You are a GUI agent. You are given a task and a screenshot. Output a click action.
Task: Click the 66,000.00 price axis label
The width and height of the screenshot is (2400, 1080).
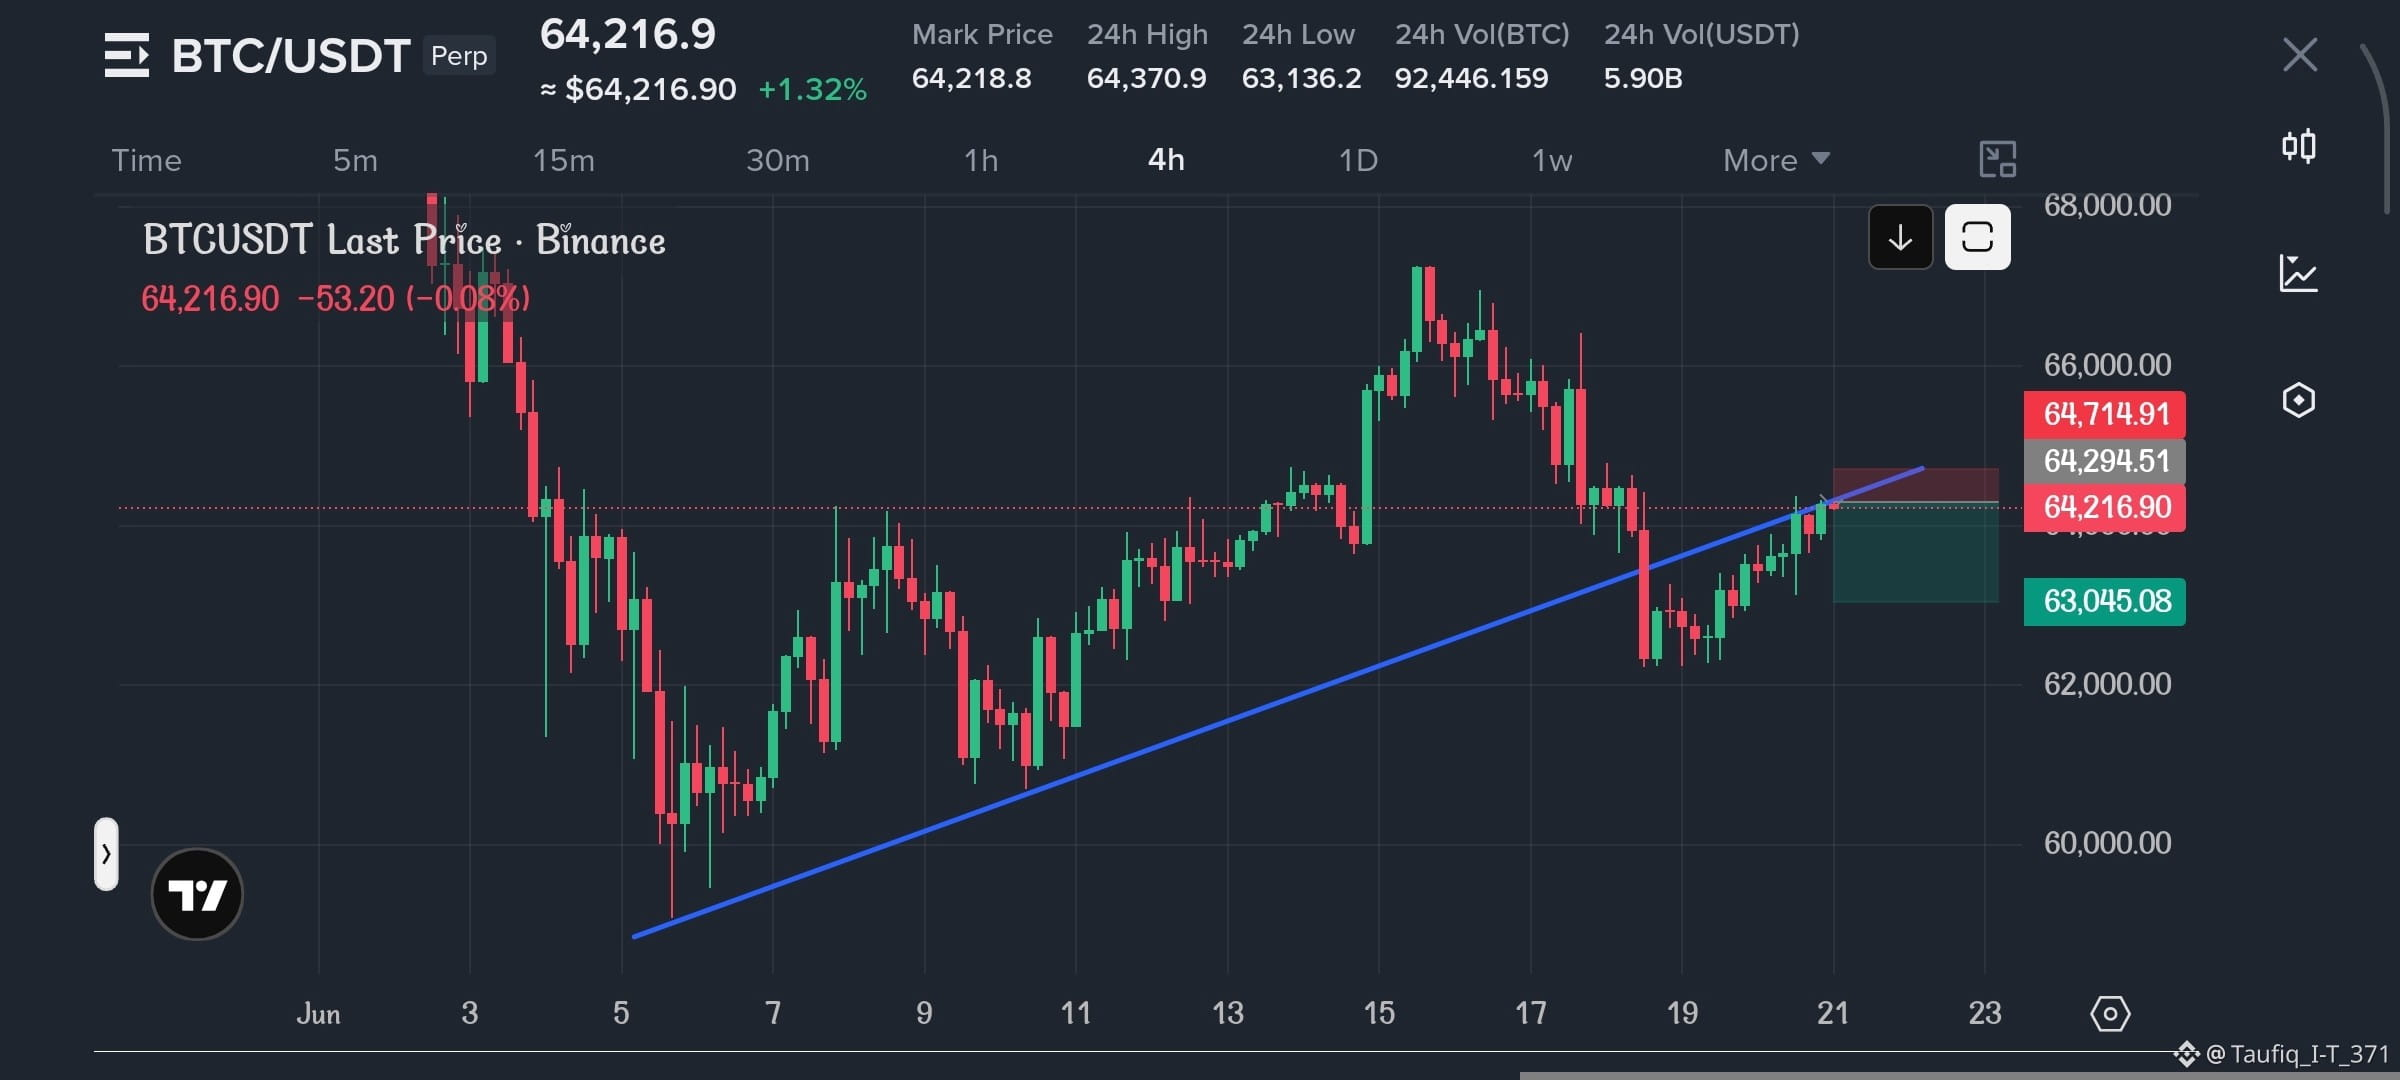pos(2107,365)
